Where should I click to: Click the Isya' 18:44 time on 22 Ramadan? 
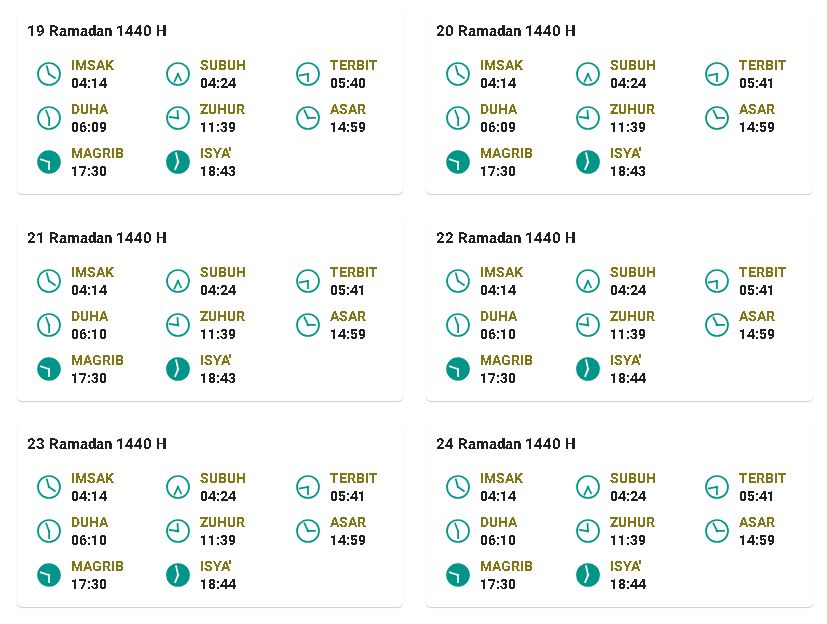(x=628, y=378)
